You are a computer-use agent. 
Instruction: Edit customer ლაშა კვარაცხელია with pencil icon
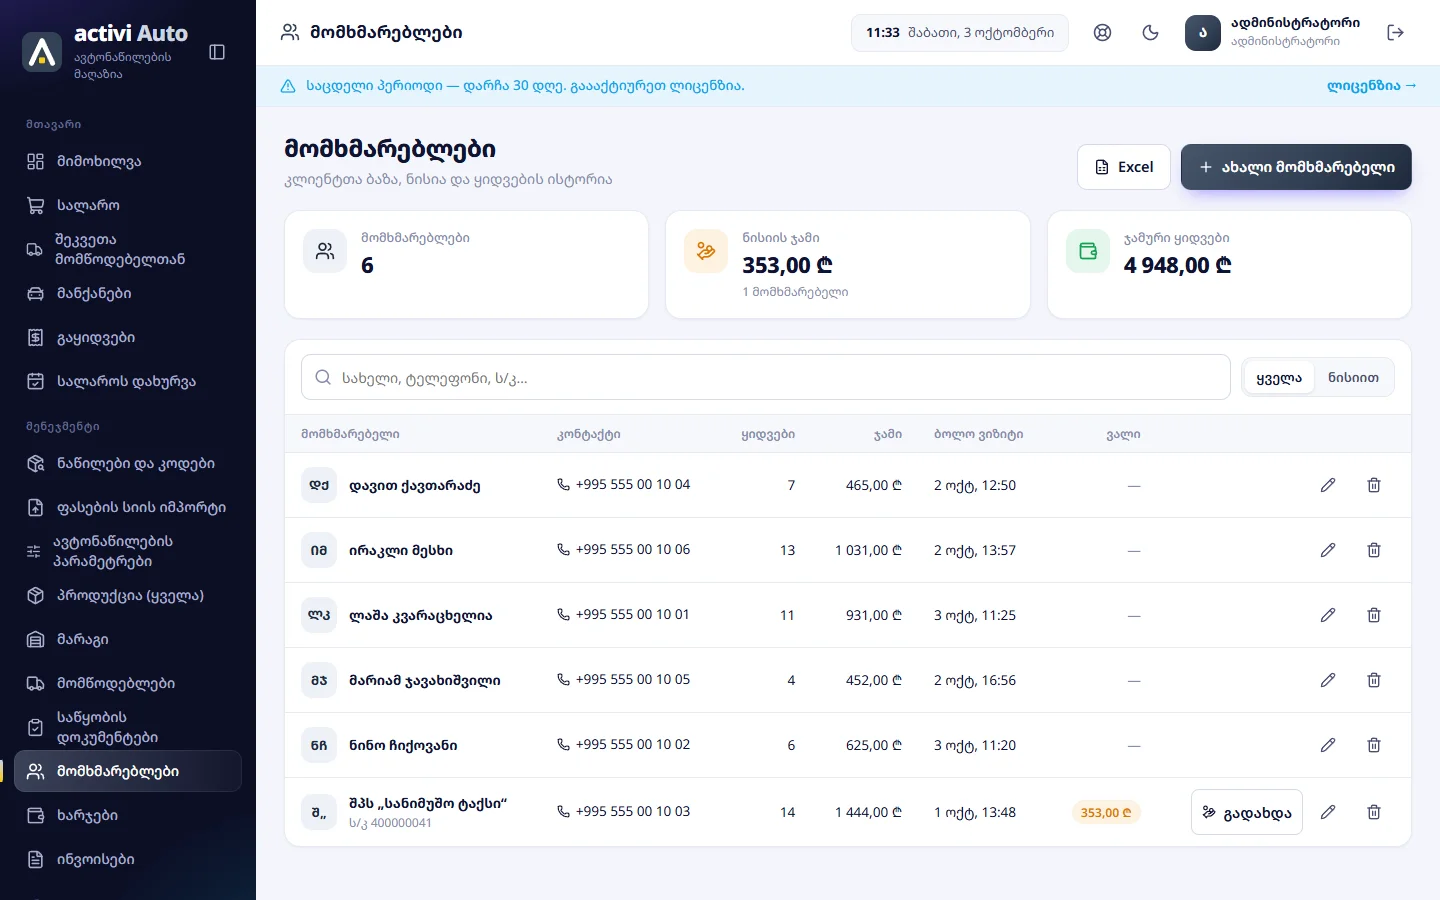click(x=1328, y=615)
